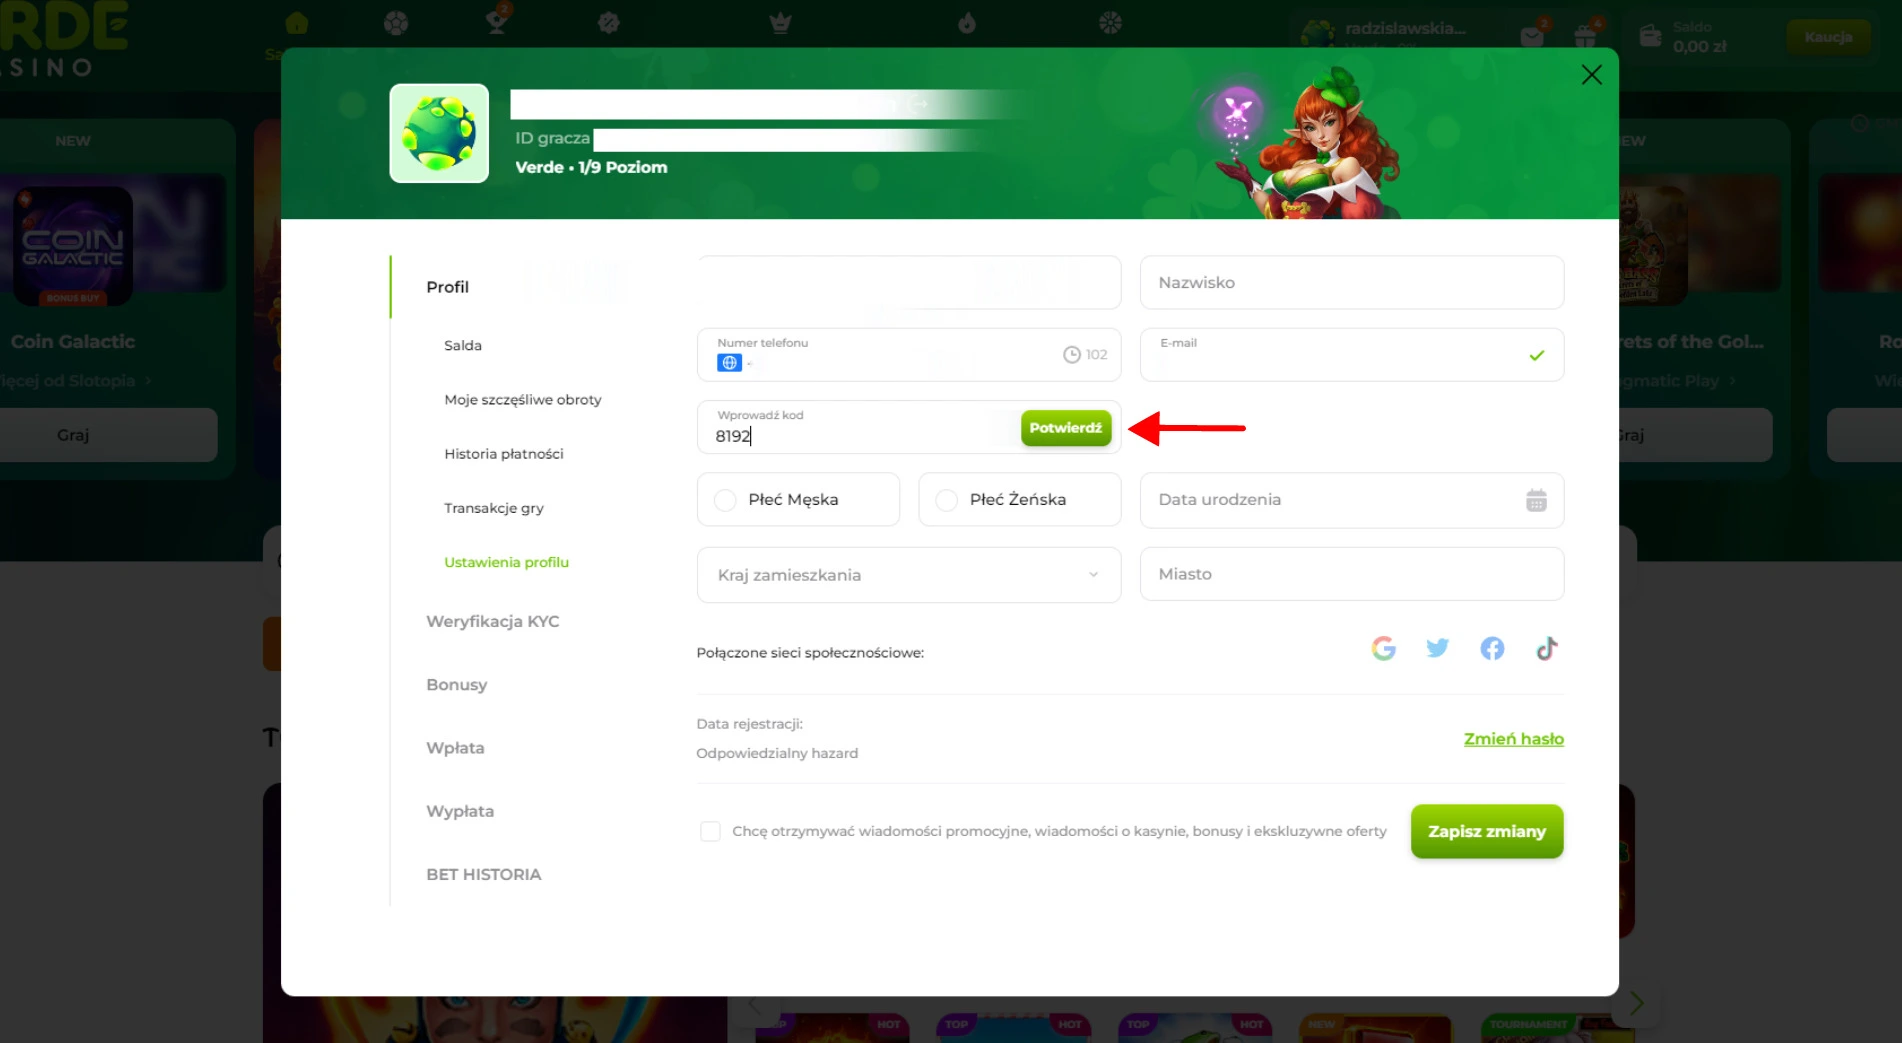Open Historia płatności

[503, 454]
